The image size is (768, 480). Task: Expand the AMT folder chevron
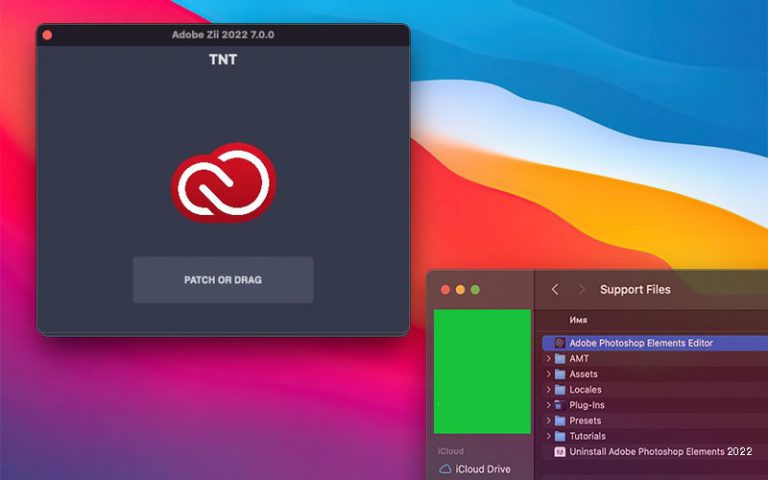click(549, 359)
